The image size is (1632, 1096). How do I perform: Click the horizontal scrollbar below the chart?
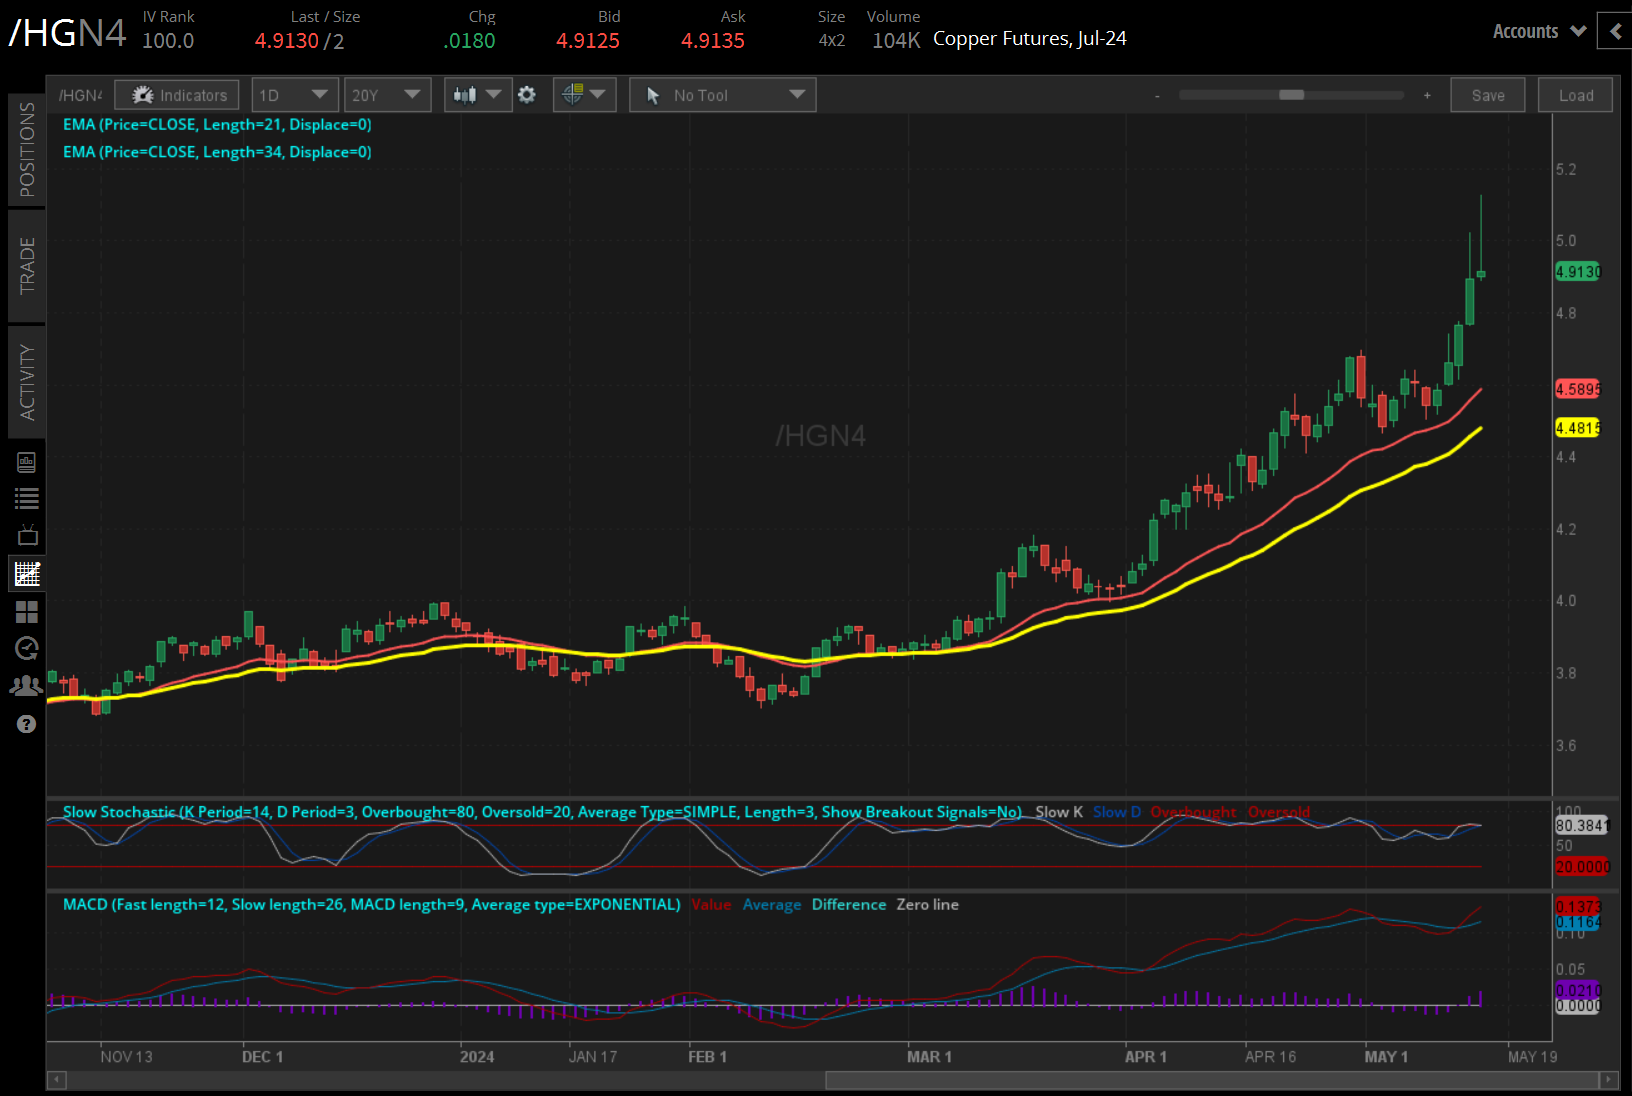[1210, 1080]
